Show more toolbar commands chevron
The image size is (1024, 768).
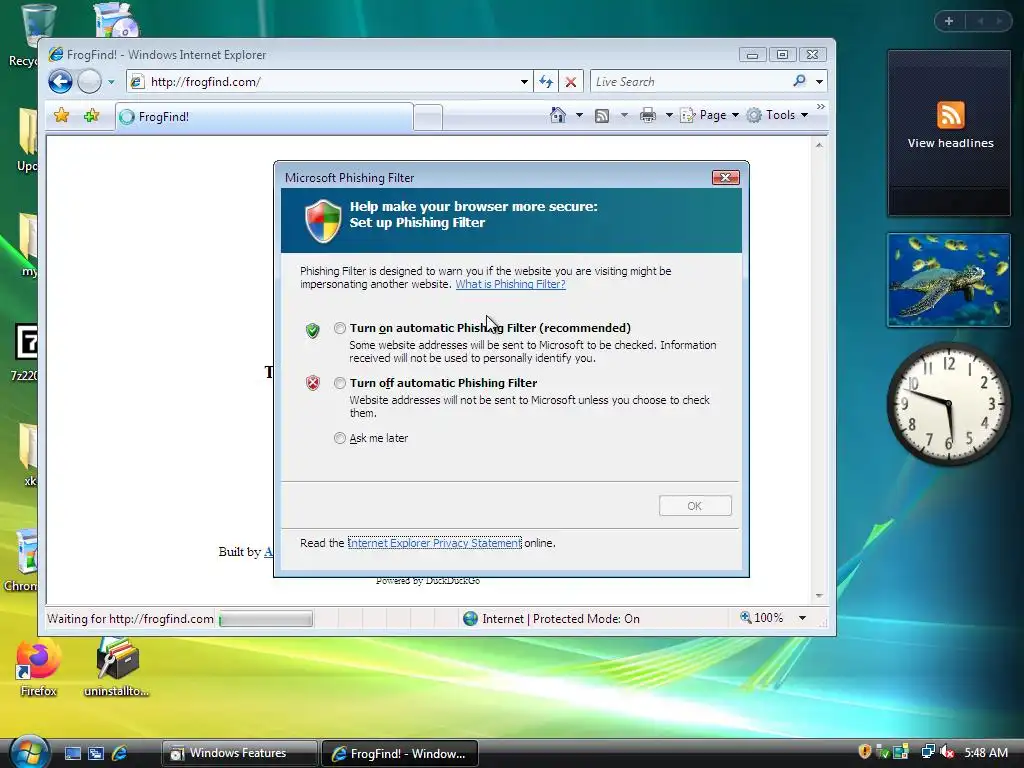(821, 106)
